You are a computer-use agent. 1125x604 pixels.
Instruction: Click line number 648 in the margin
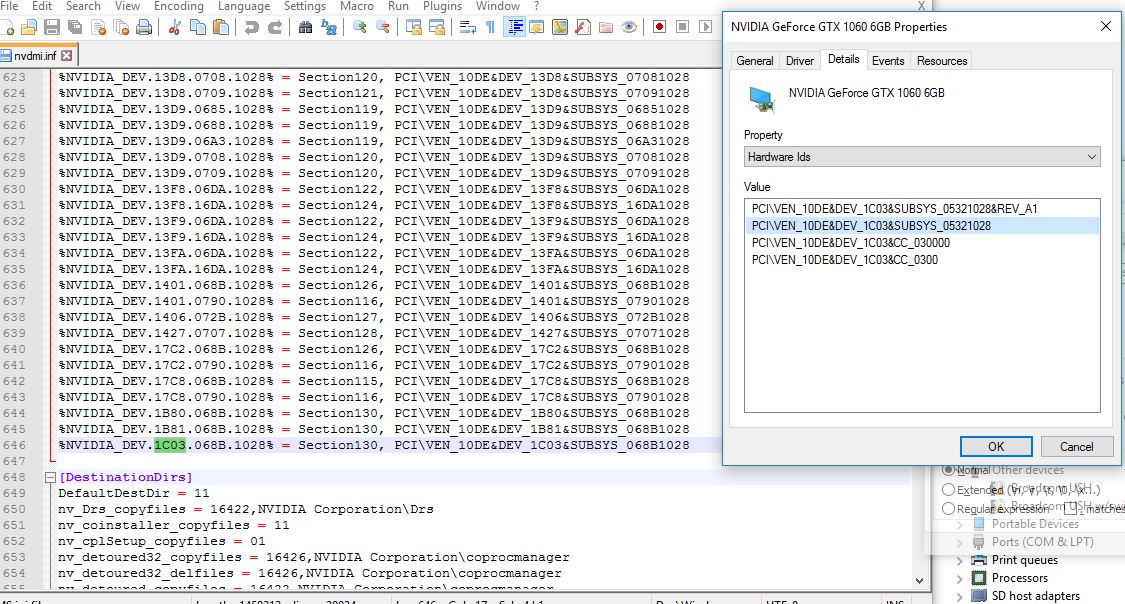[x=14, y=477]
